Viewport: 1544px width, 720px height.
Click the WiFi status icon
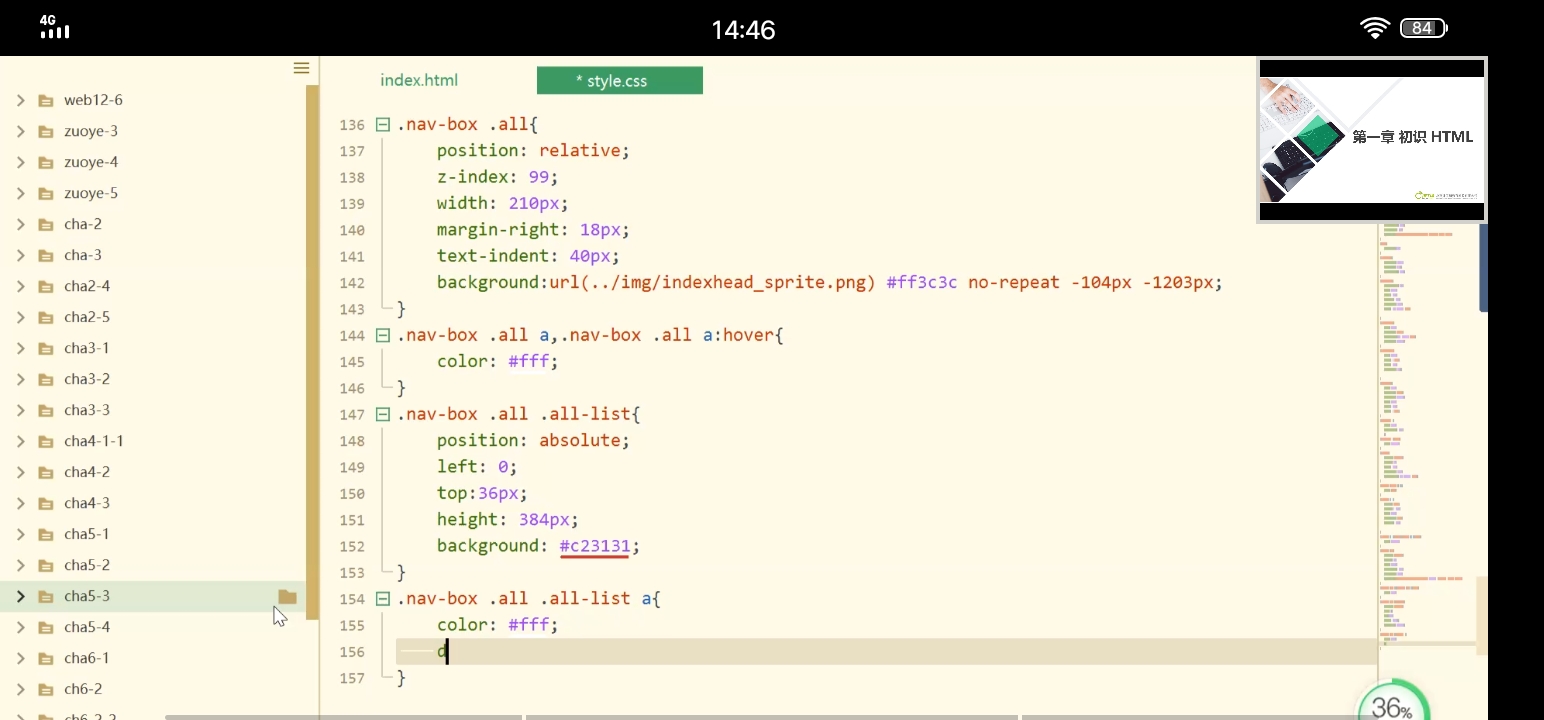1375,28
